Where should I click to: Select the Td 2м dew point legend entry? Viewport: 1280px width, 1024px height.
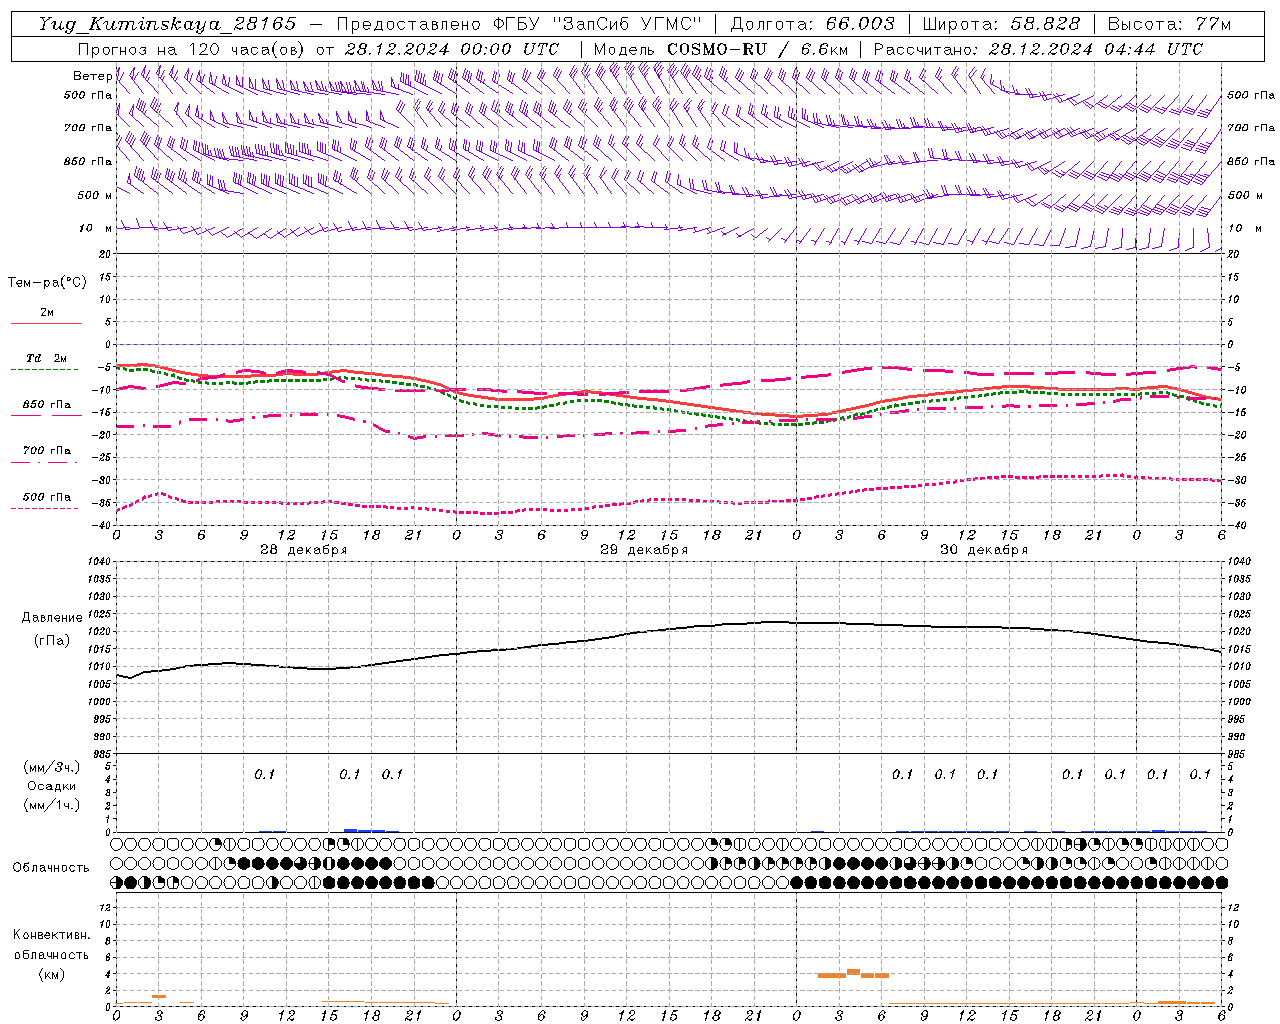pyautogui.click(x=47, y=358)
